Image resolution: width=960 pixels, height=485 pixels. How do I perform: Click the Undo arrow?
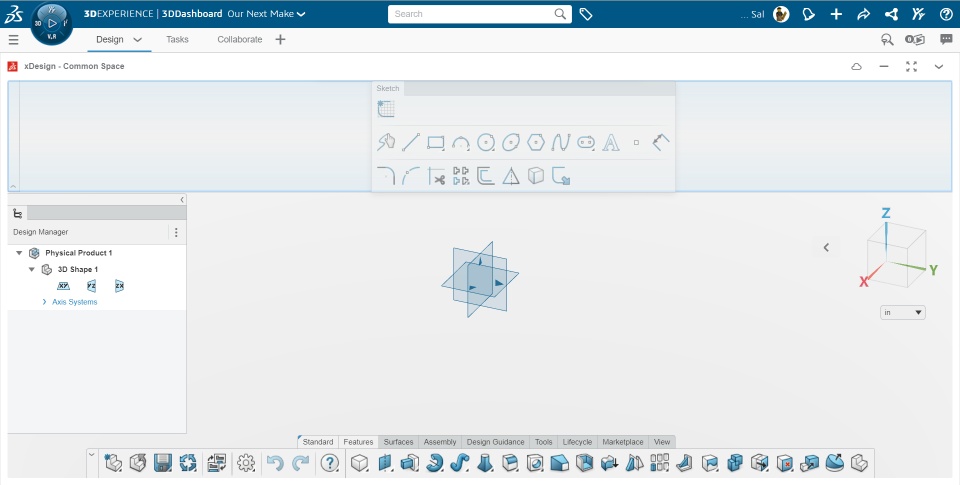click(x=276, y=463)
